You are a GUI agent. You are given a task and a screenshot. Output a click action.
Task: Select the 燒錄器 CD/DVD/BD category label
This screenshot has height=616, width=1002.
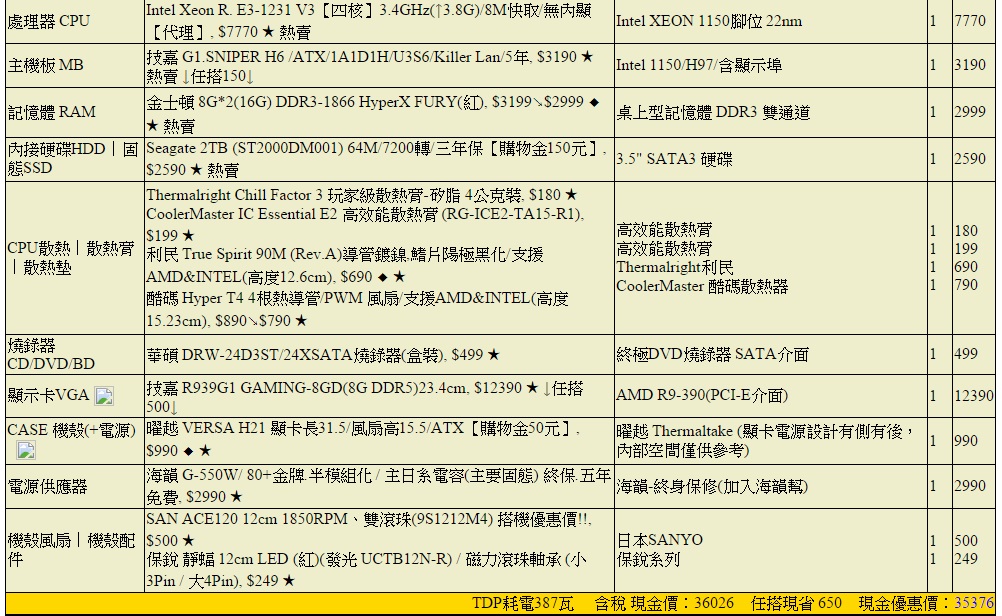tap(51, 355)
